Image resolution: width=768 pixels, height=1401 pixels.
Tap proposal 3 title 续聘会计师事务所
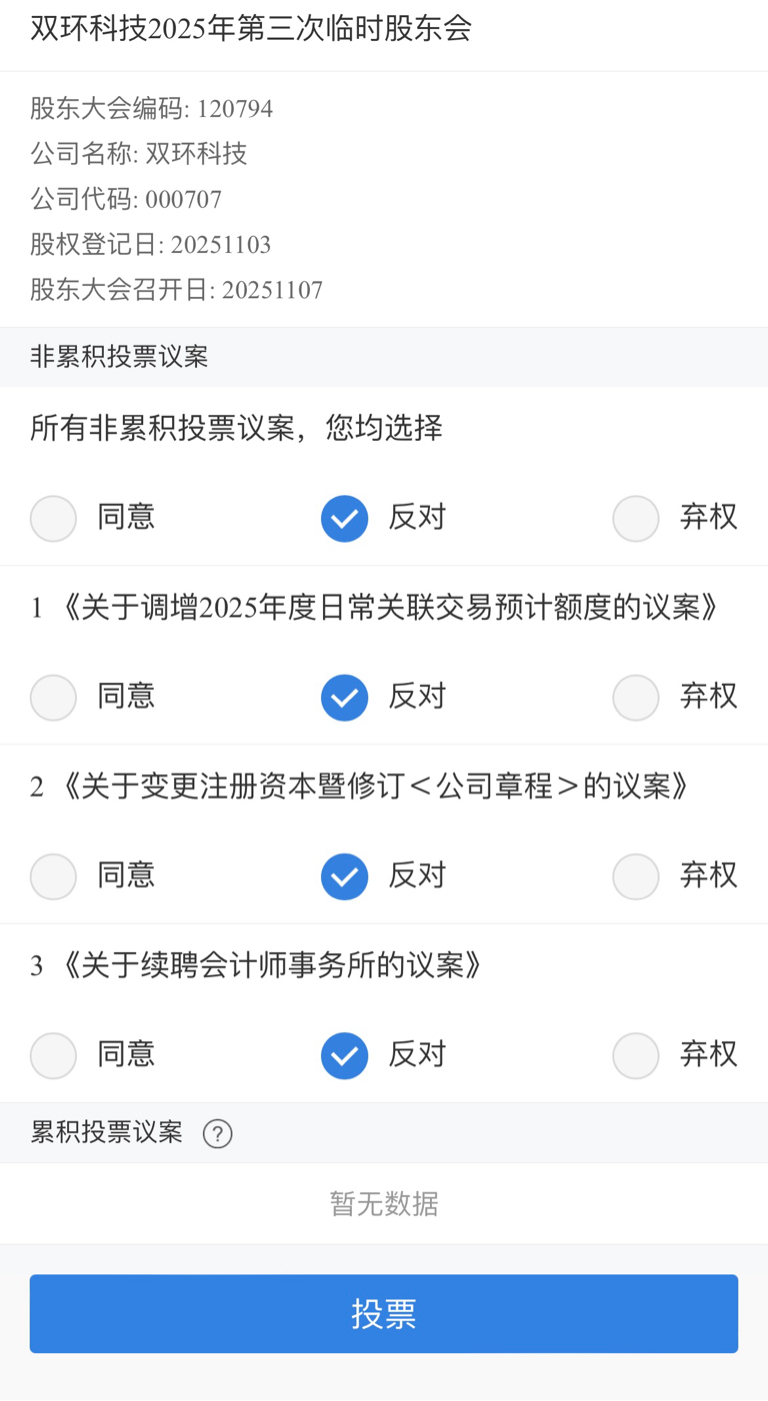[257, 966]
